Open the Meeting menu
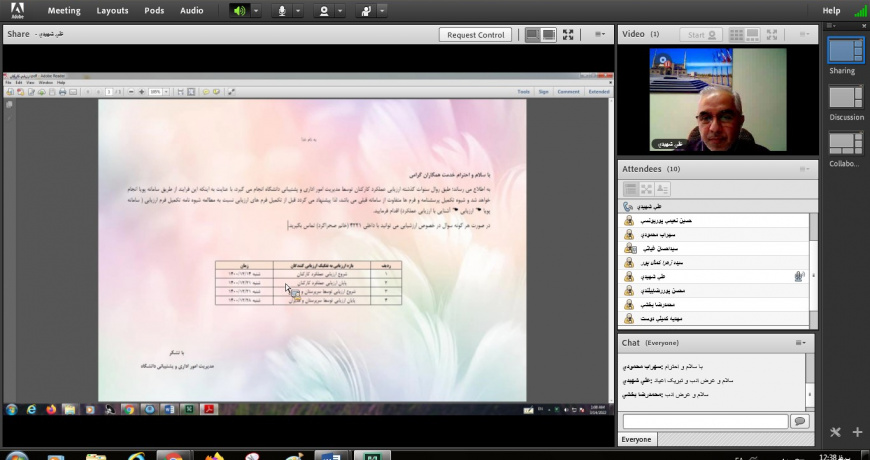The image size is (870, 460). 64,11
